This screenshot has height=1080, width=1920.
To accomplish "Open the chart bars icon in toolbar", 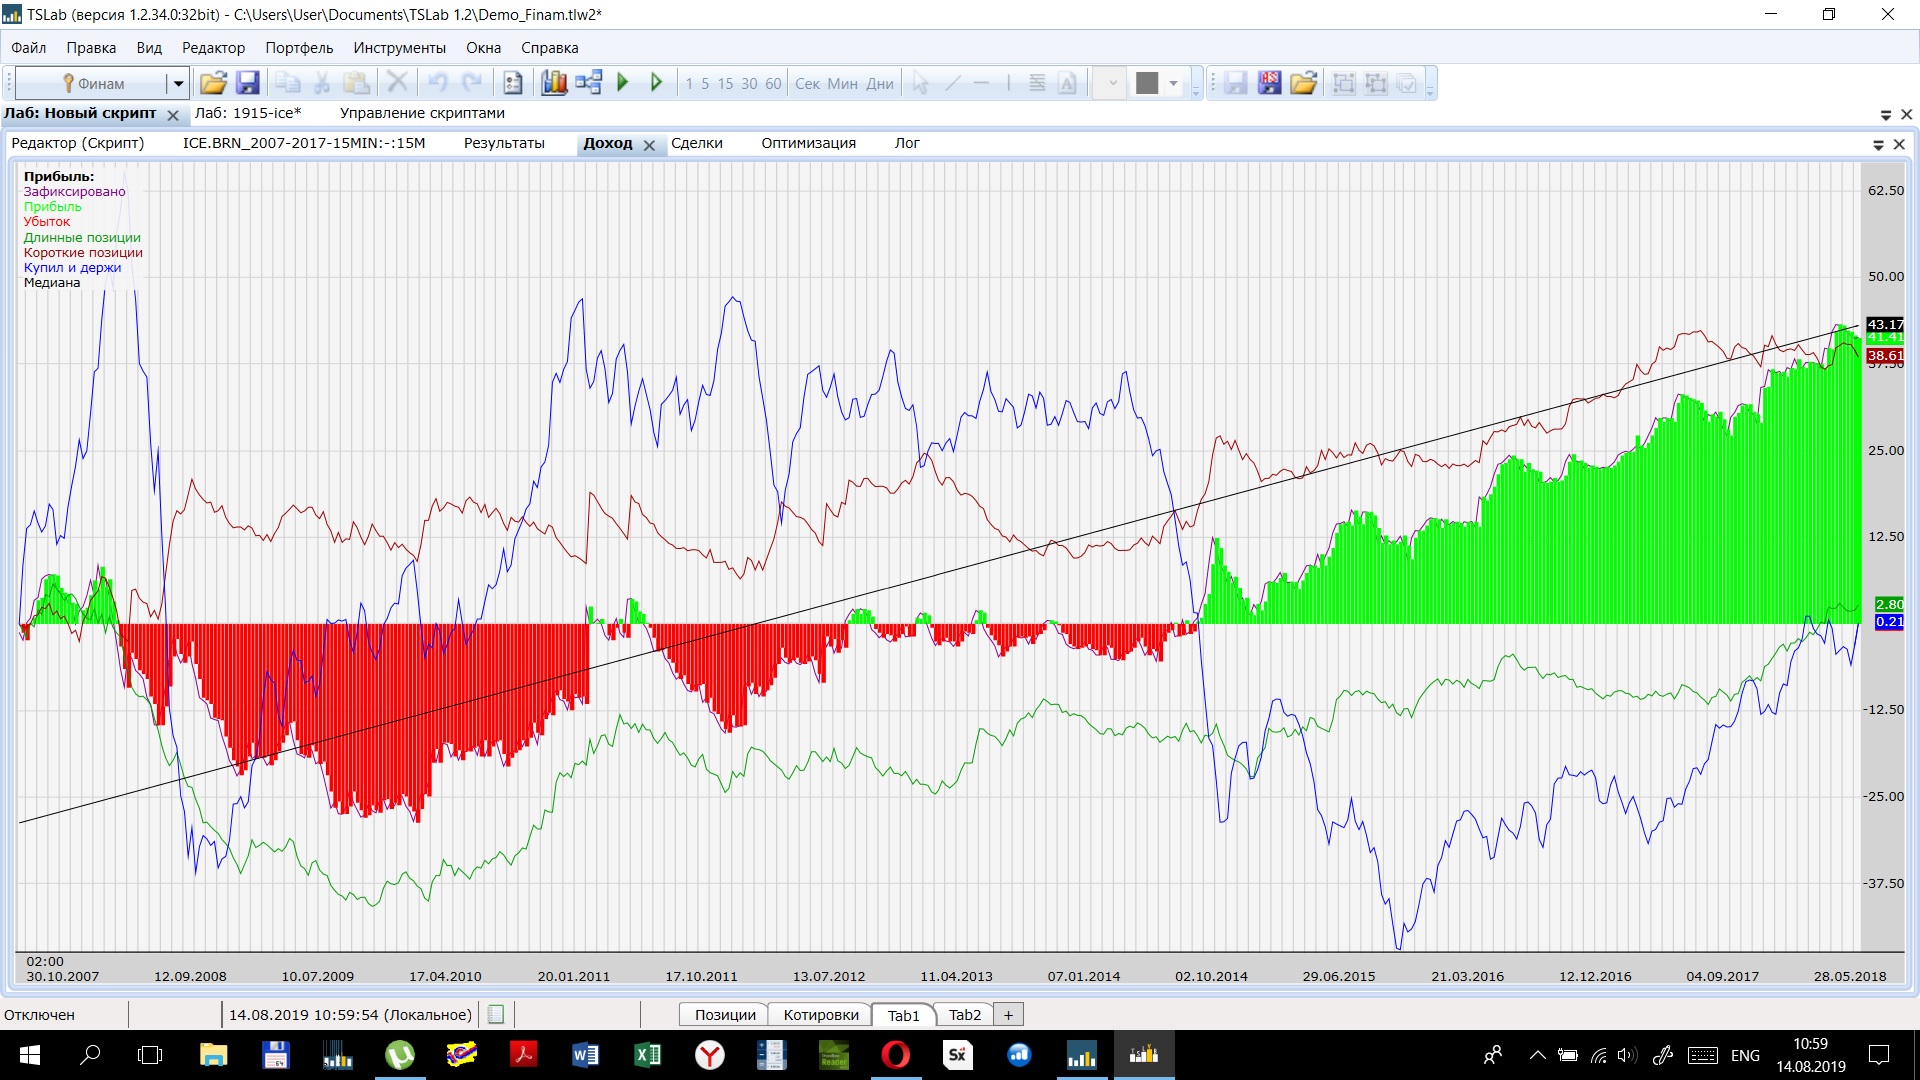I will coord(553,83).
